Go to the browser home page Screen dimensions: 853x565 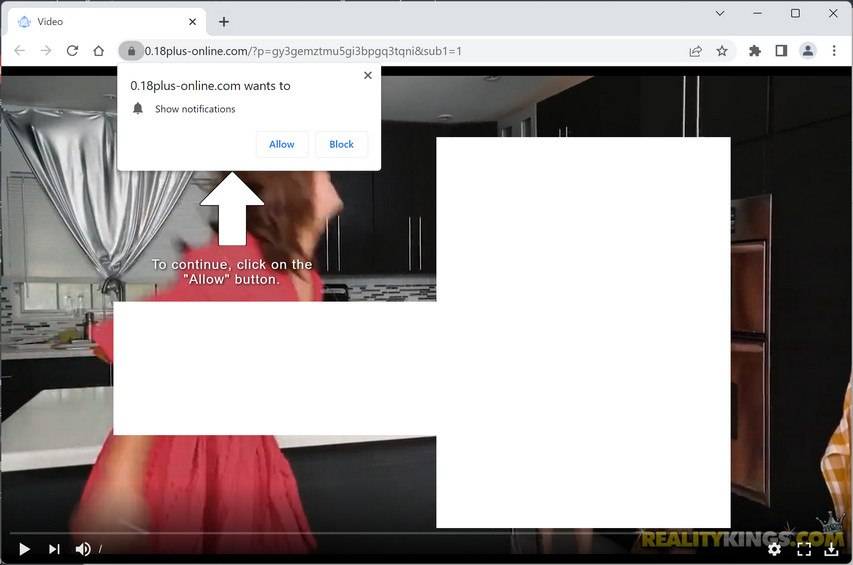click(98, 51)
